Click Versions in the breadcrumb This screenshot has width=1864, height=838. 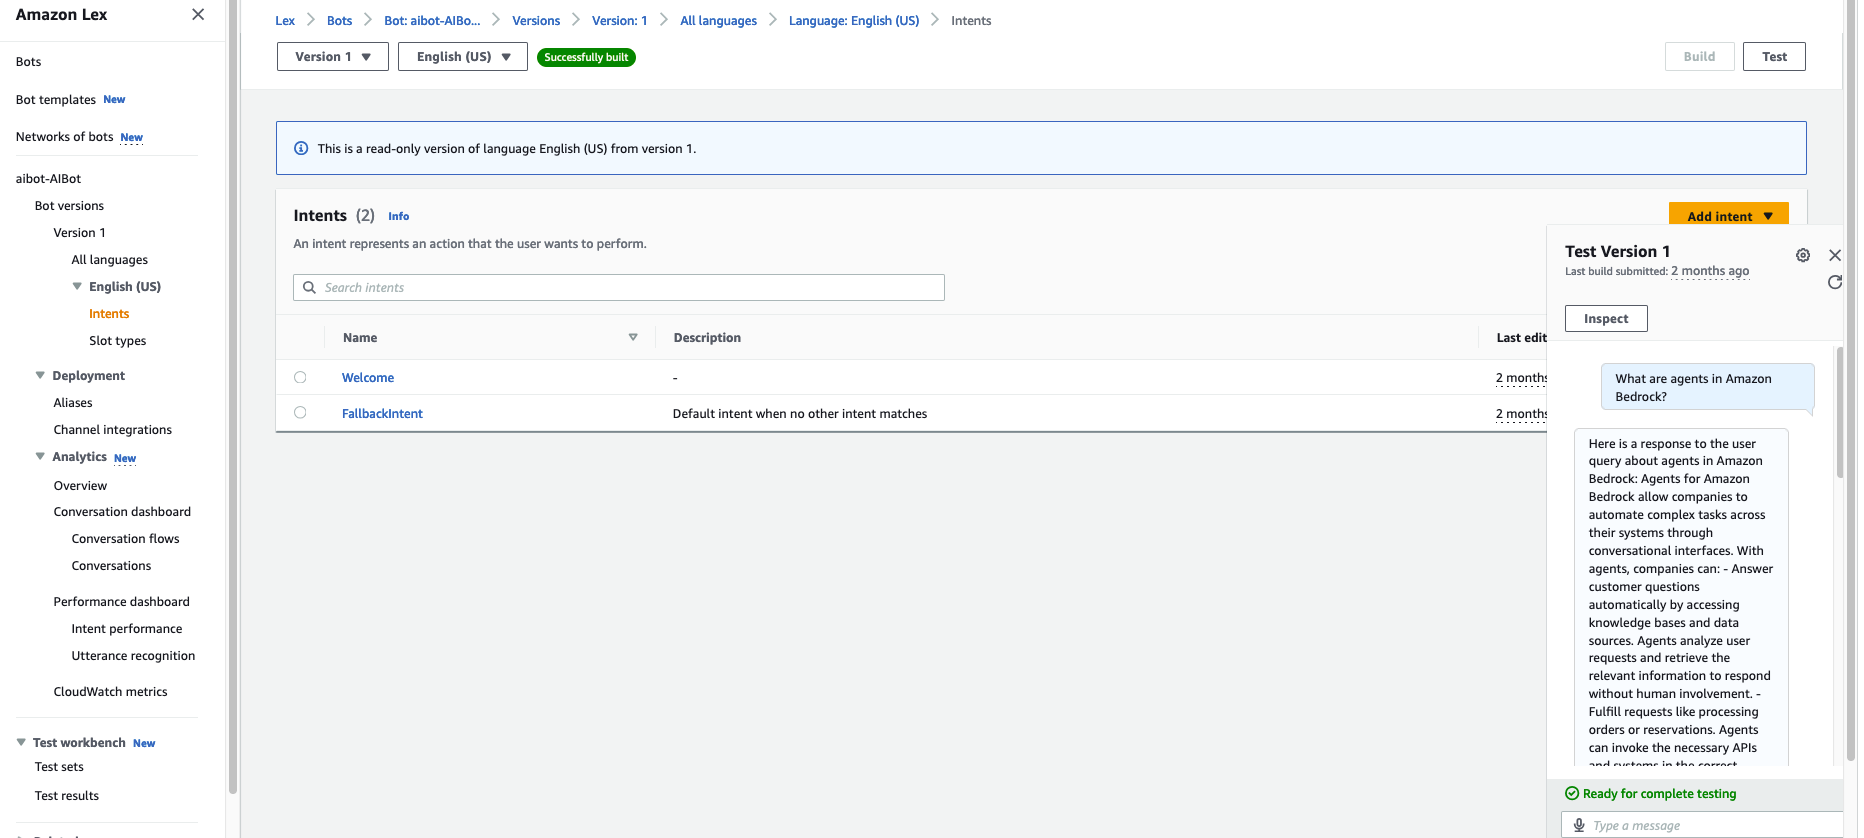536,21
